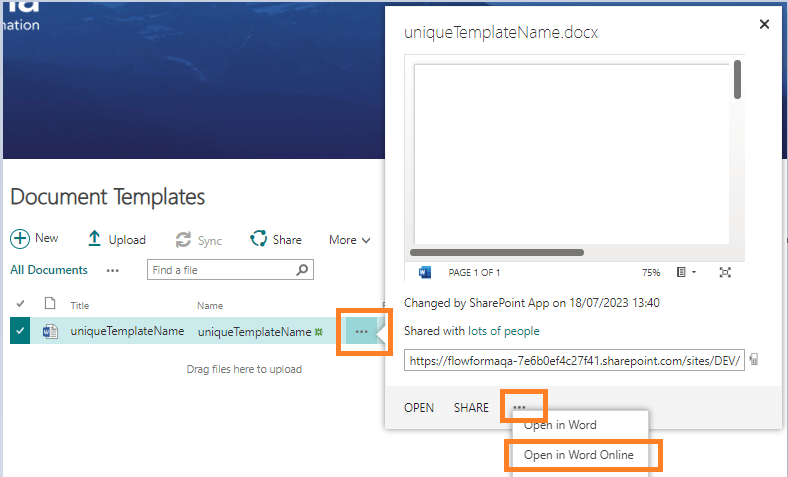
Task: Click SHARE in the callout footer
Action: coord(471,408)
